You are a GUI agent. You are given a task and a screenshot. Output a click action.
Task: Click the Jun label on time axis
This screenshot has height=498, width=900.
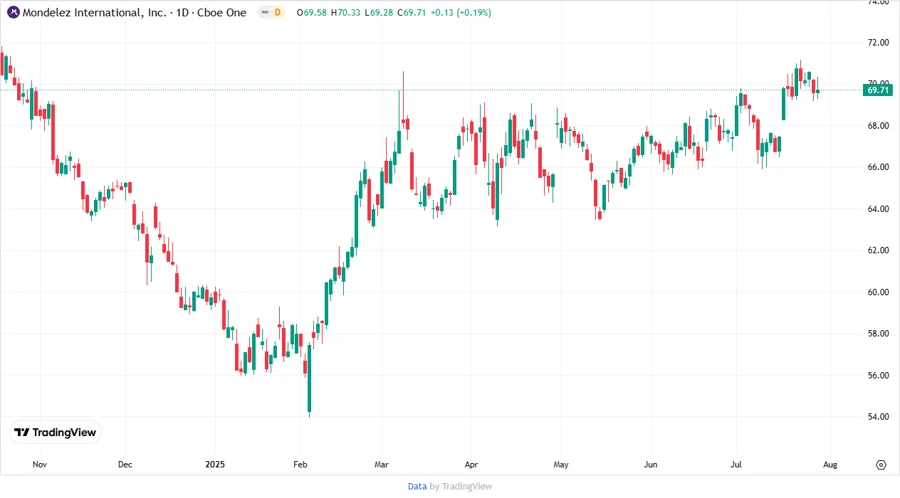coord(650,464)
